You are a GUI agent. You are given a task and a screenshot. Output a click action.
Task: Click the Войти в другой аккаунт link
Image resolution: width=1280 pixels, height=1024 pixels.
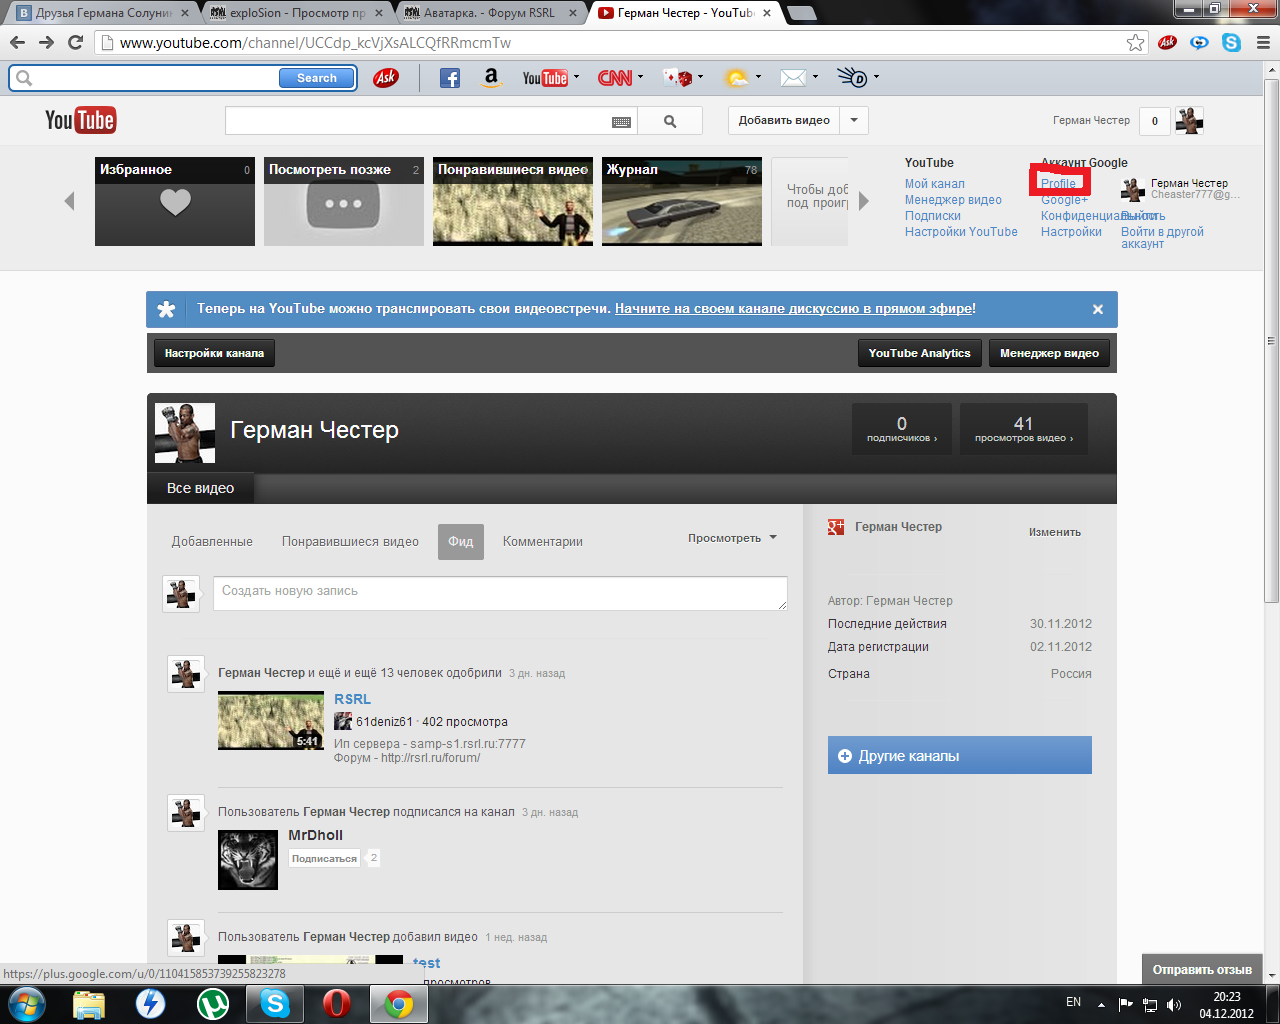(x=1162, y=238)
